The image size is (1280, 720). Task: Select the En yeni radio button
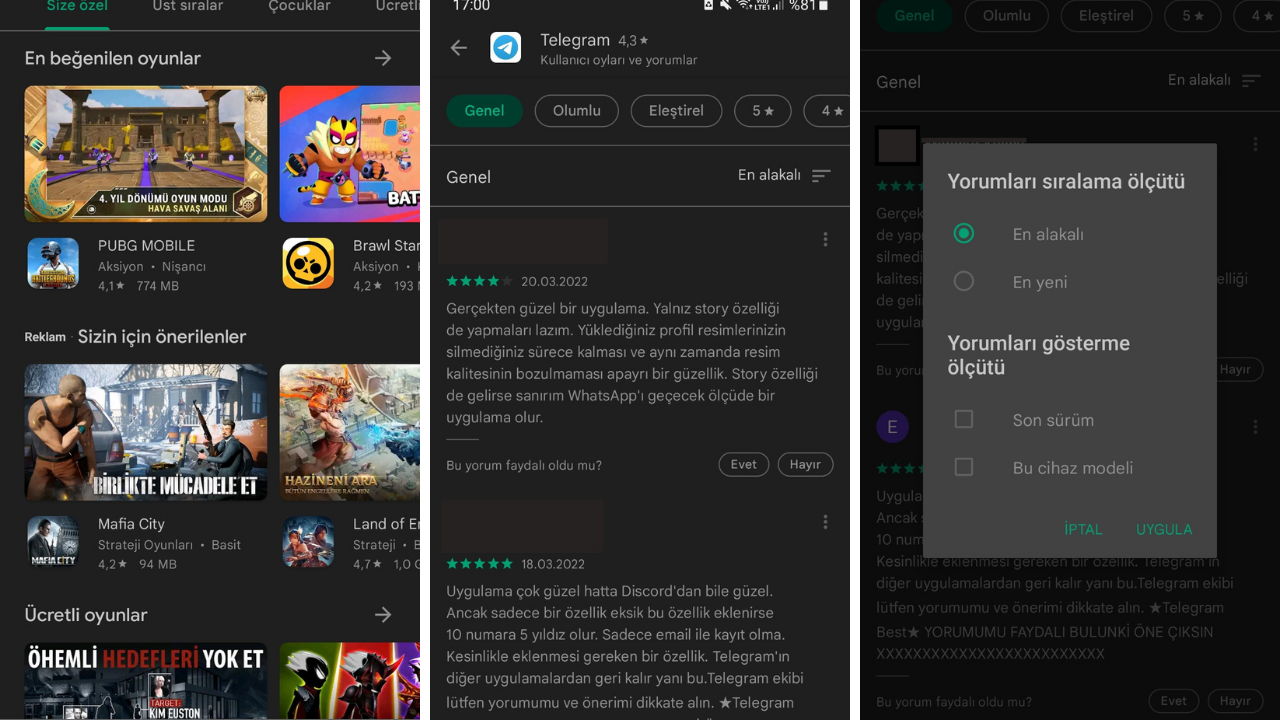click(964, 281)
